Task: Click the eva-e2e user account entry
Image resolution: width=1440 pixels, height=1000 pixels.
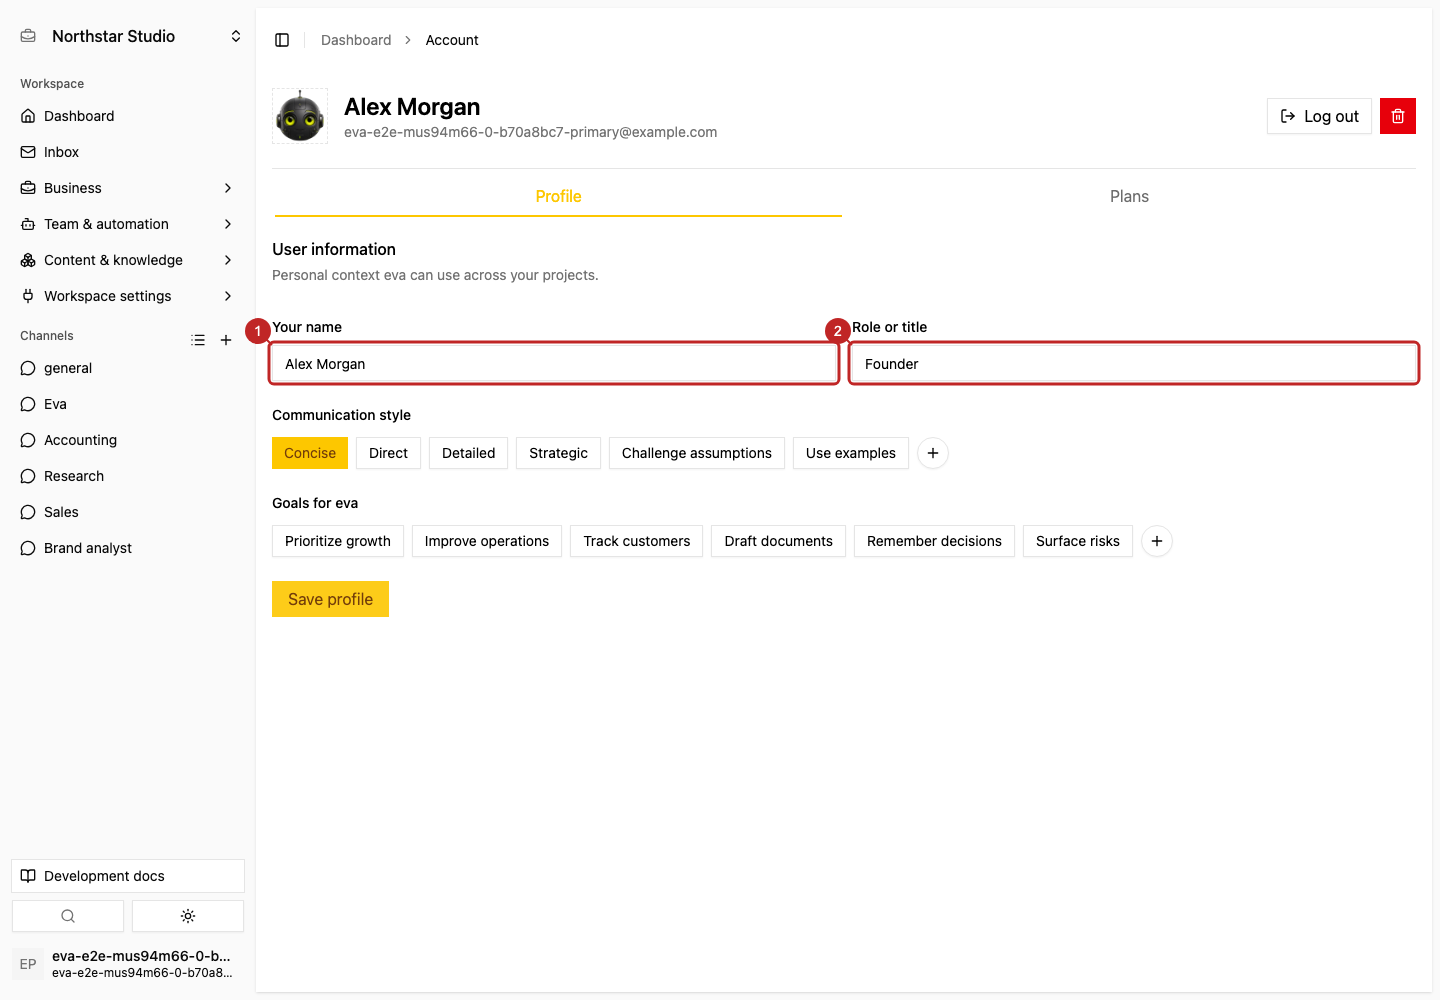Action: tap(128, 964)
